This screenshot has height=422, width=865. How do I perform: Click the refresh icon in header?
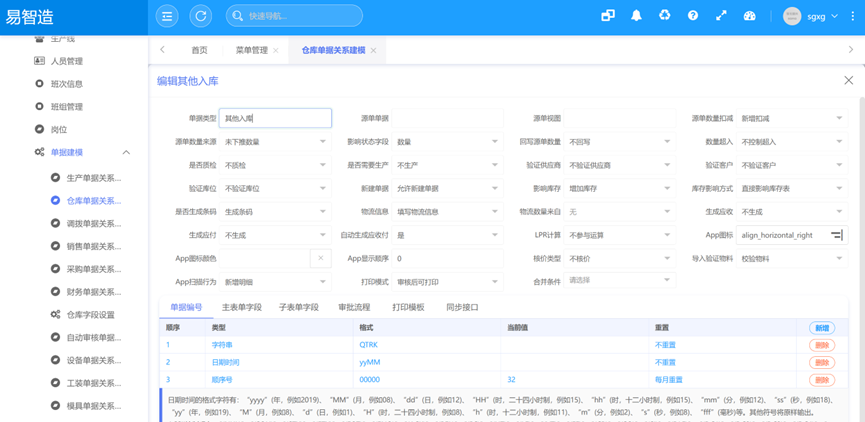tap(201, 15)
